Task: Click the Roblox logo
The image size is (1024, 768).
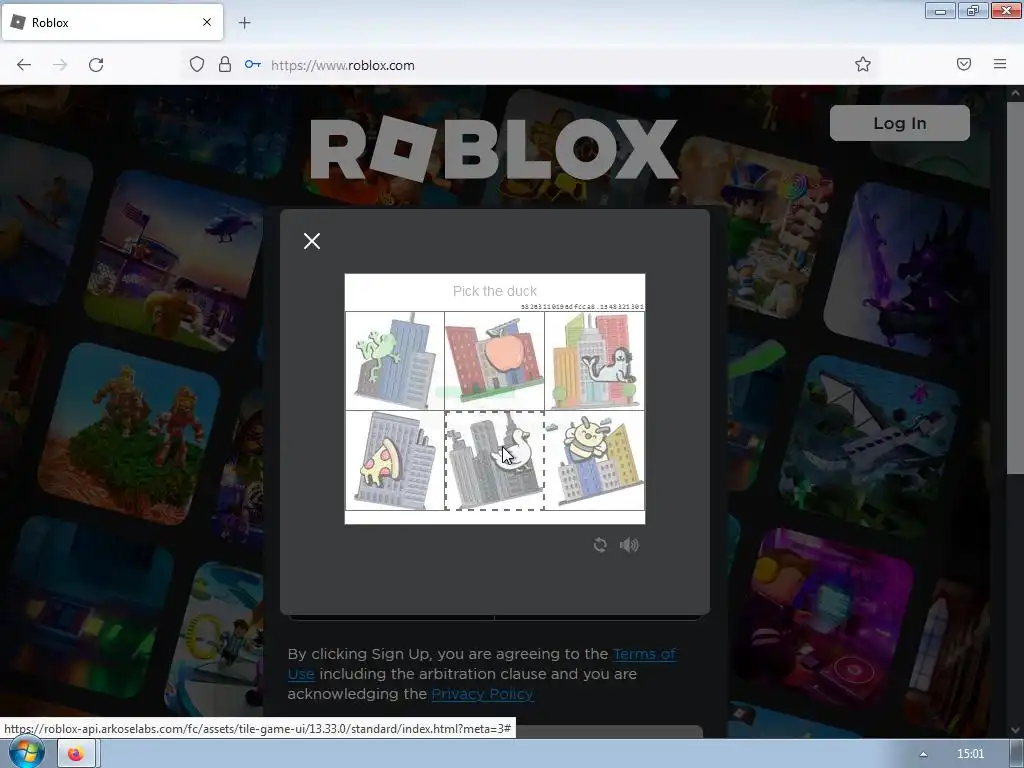Action: (x=494, y=148)
